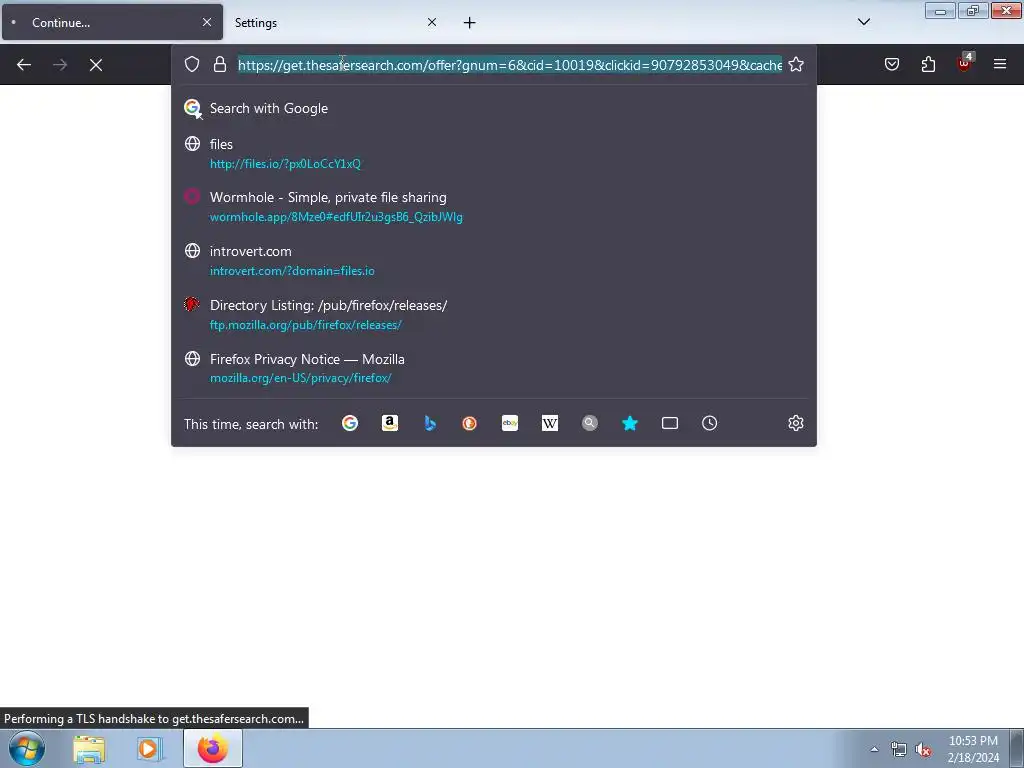Search this time with eBay
This screenshot has height=768, width=1024.
pos(510,423)
